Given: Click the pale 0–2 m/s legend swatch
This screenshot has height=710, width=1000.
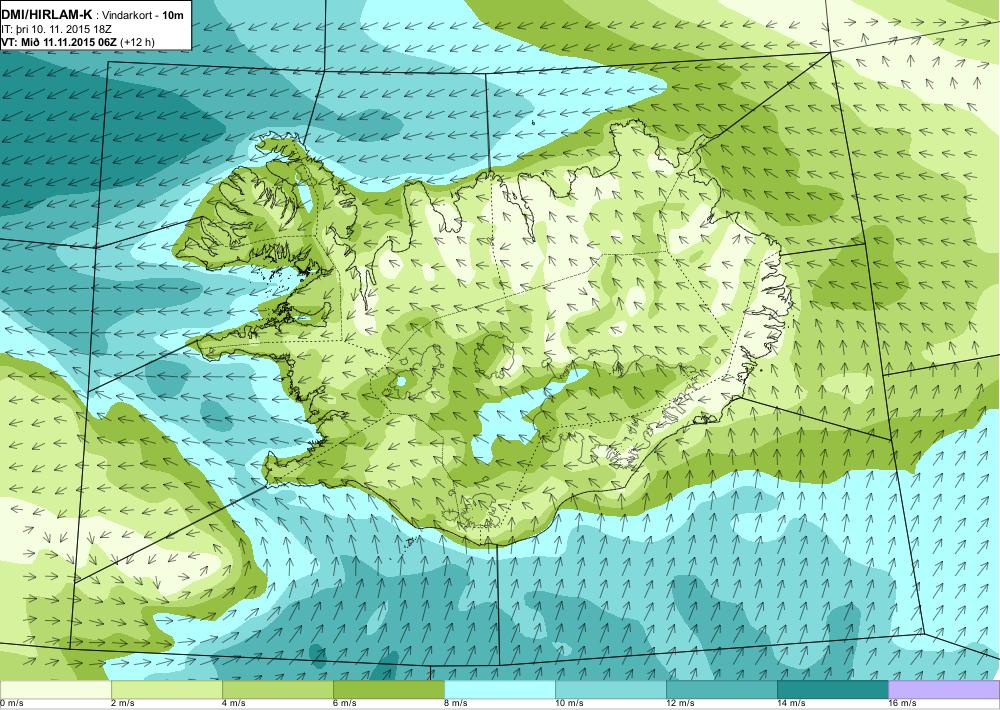Looking at the screenshot, I should (55, 690).
